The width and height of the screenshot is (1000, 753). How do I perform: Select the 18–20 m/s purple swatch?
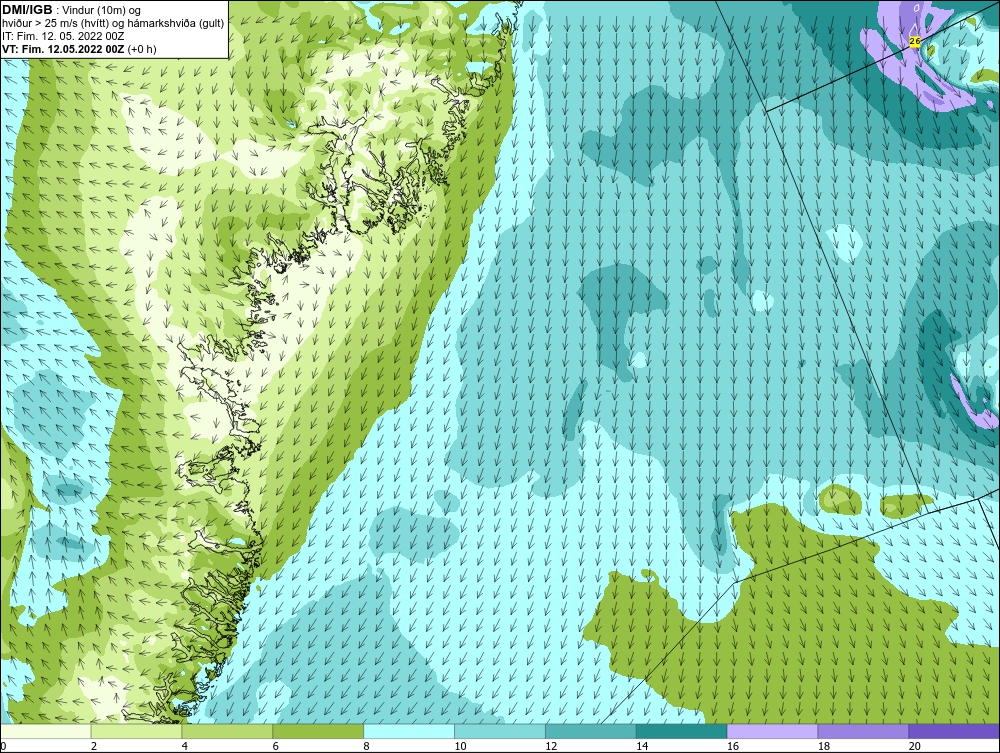[x=863, y=731]
